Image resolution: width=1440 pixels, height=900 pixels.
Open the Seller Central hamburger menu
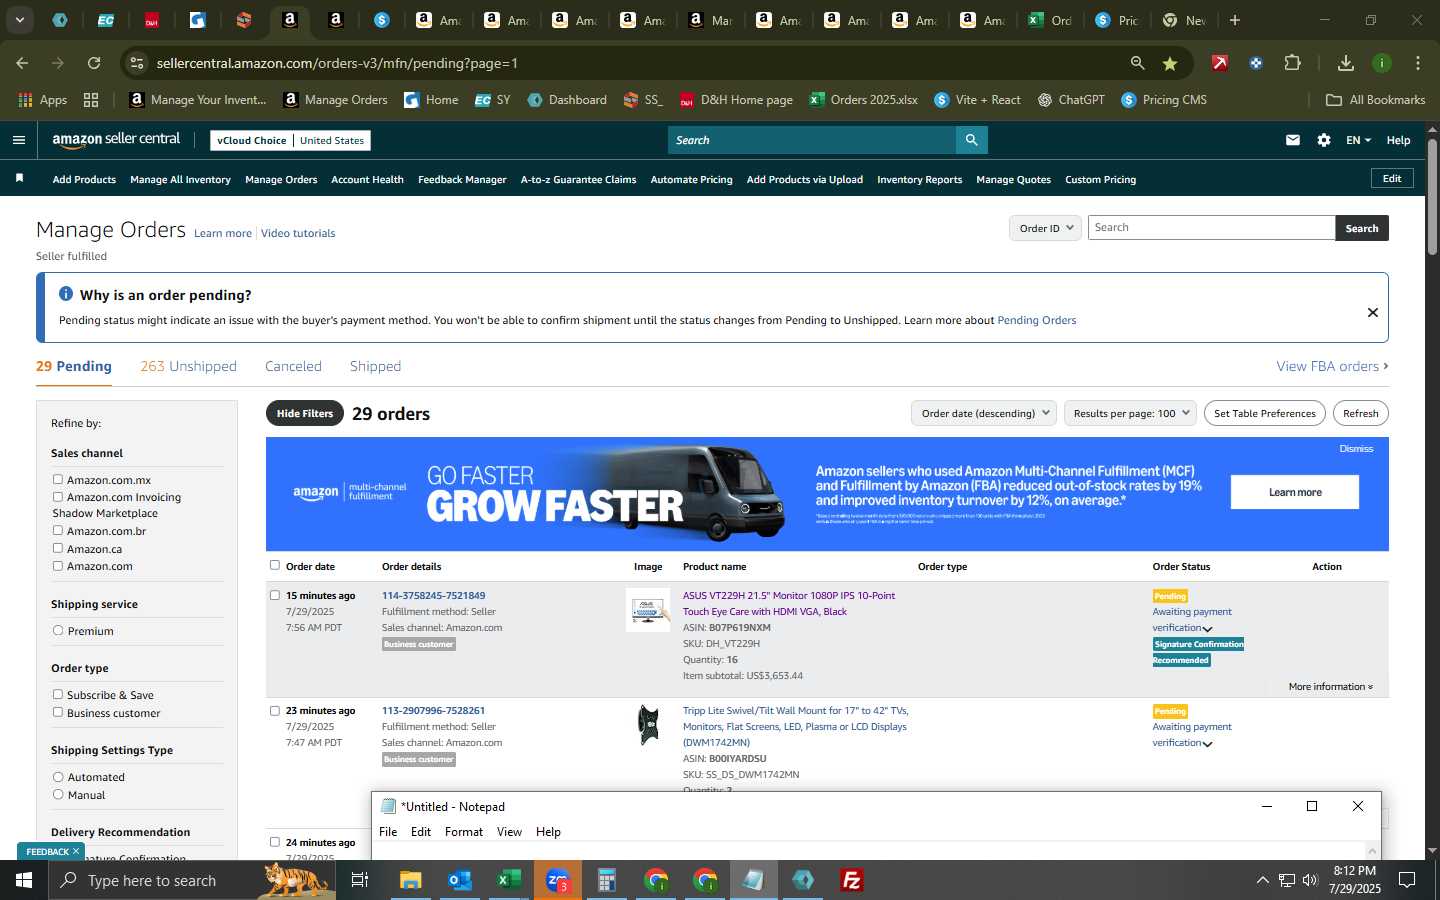point(18,140)
